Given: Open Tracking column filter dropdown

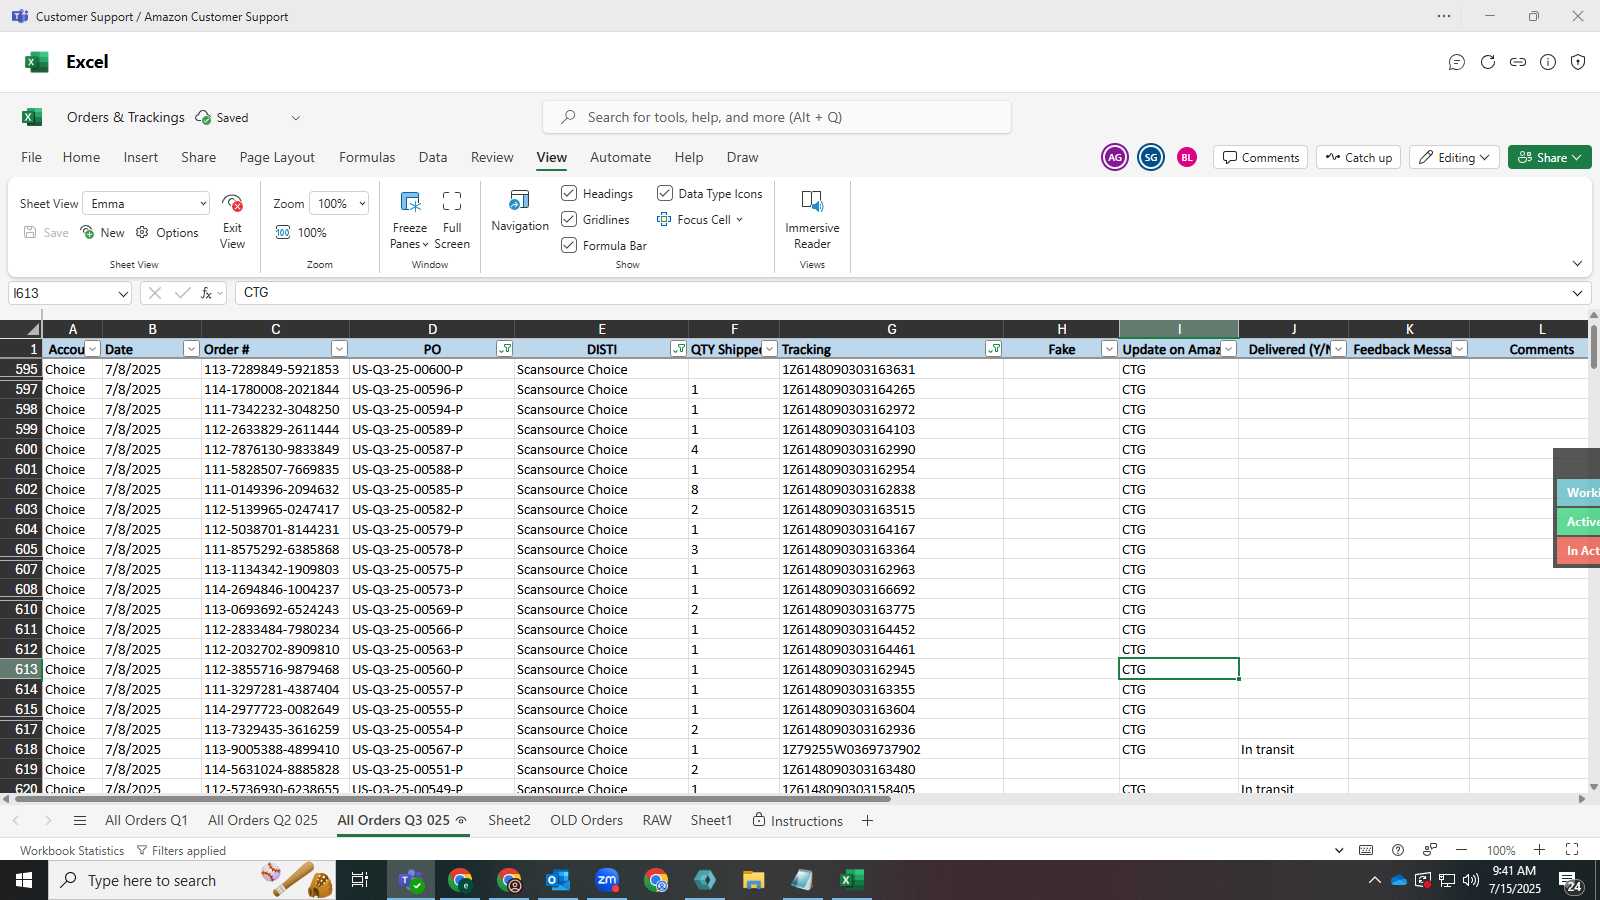Looking at the screenshot, I should click(x=993, y=349).
